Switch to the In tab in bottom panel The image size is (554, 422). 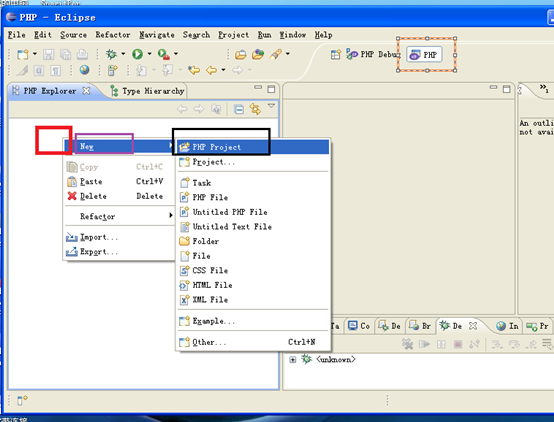pyautogui.click(x=507, y=326)
